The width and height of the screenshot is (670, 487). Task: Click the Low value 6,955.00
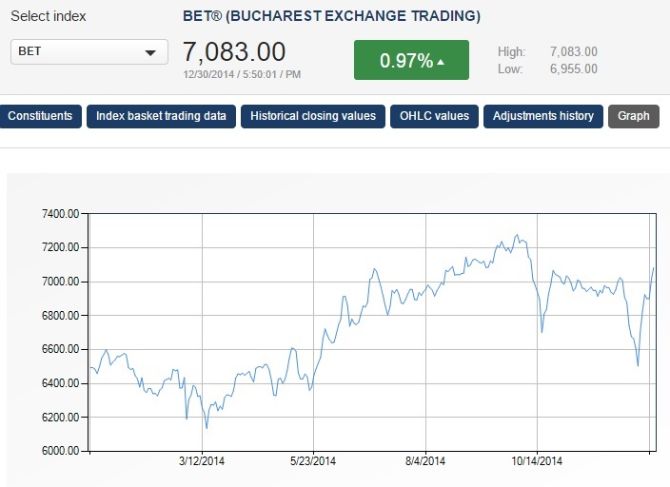tap(573, 69)
